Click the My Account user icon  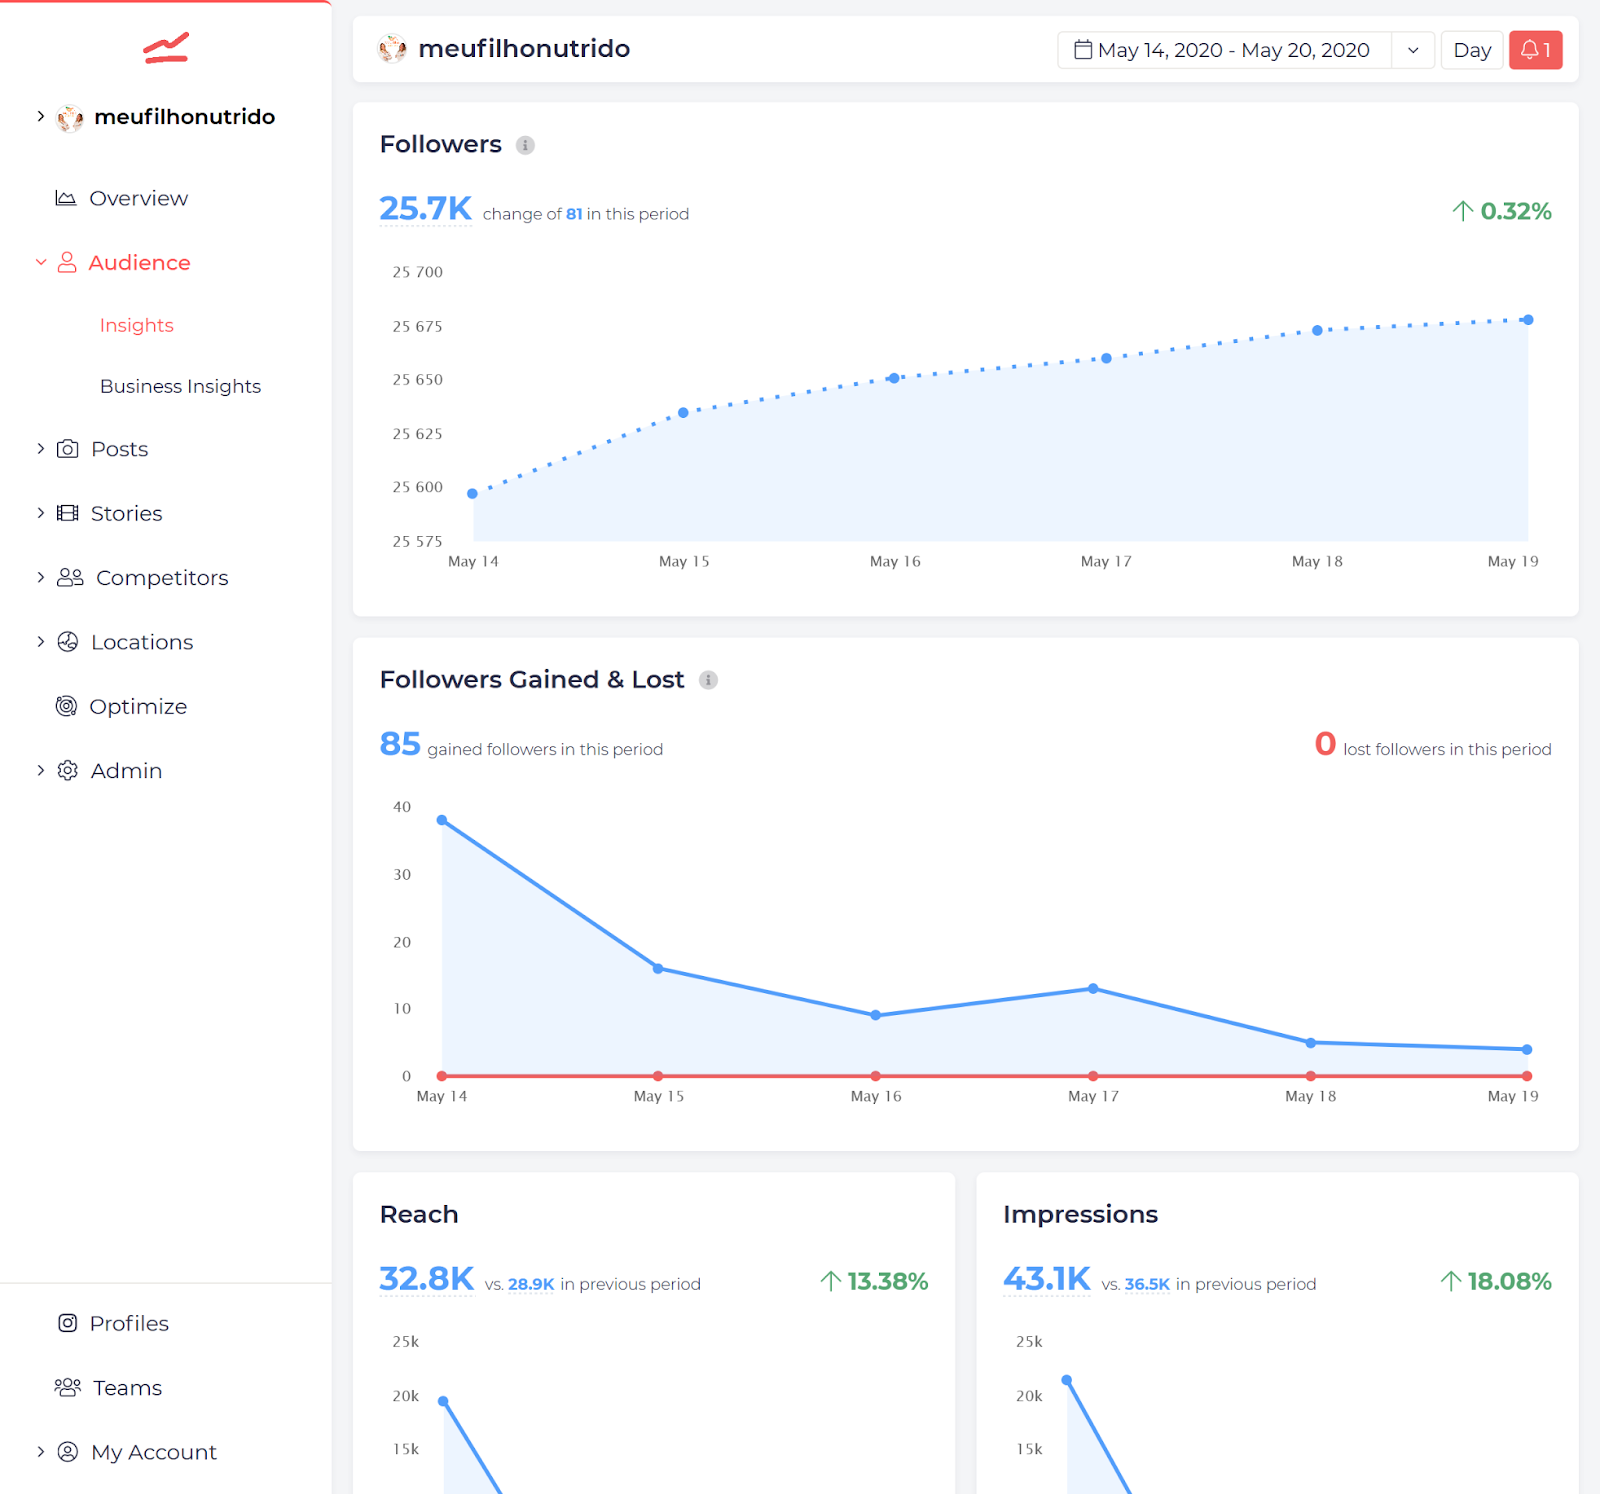(x=67, y=1451)
